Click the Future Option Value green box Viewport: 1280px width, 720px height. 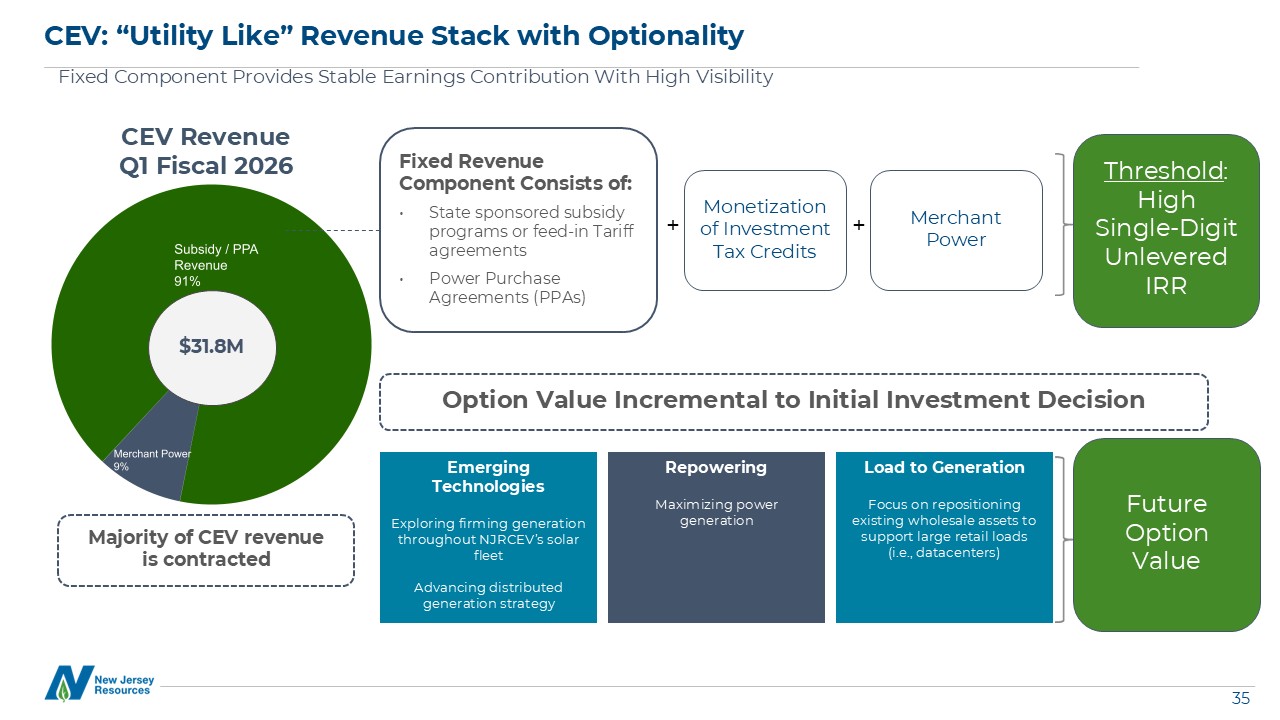(1166, 534)
